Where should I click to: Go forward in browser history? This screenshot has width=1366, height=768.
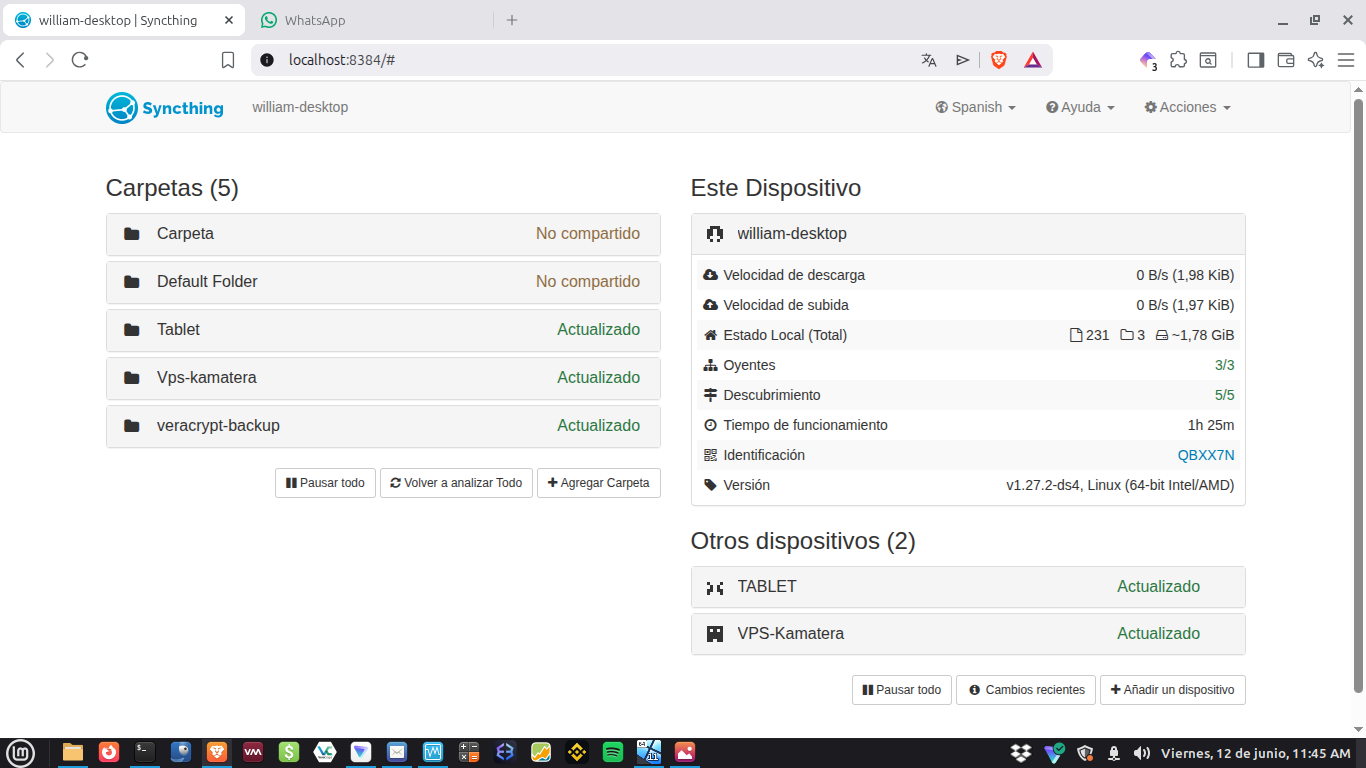pos(50,60)
